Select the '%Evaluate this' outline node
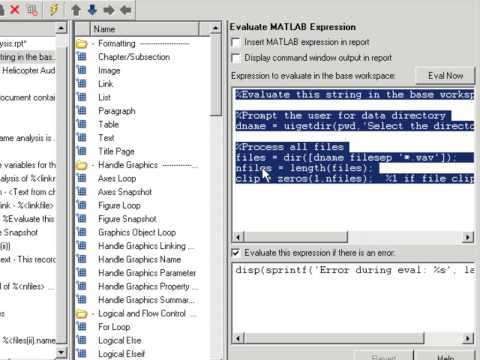The image size is (480, 360). tap(28, 219)
